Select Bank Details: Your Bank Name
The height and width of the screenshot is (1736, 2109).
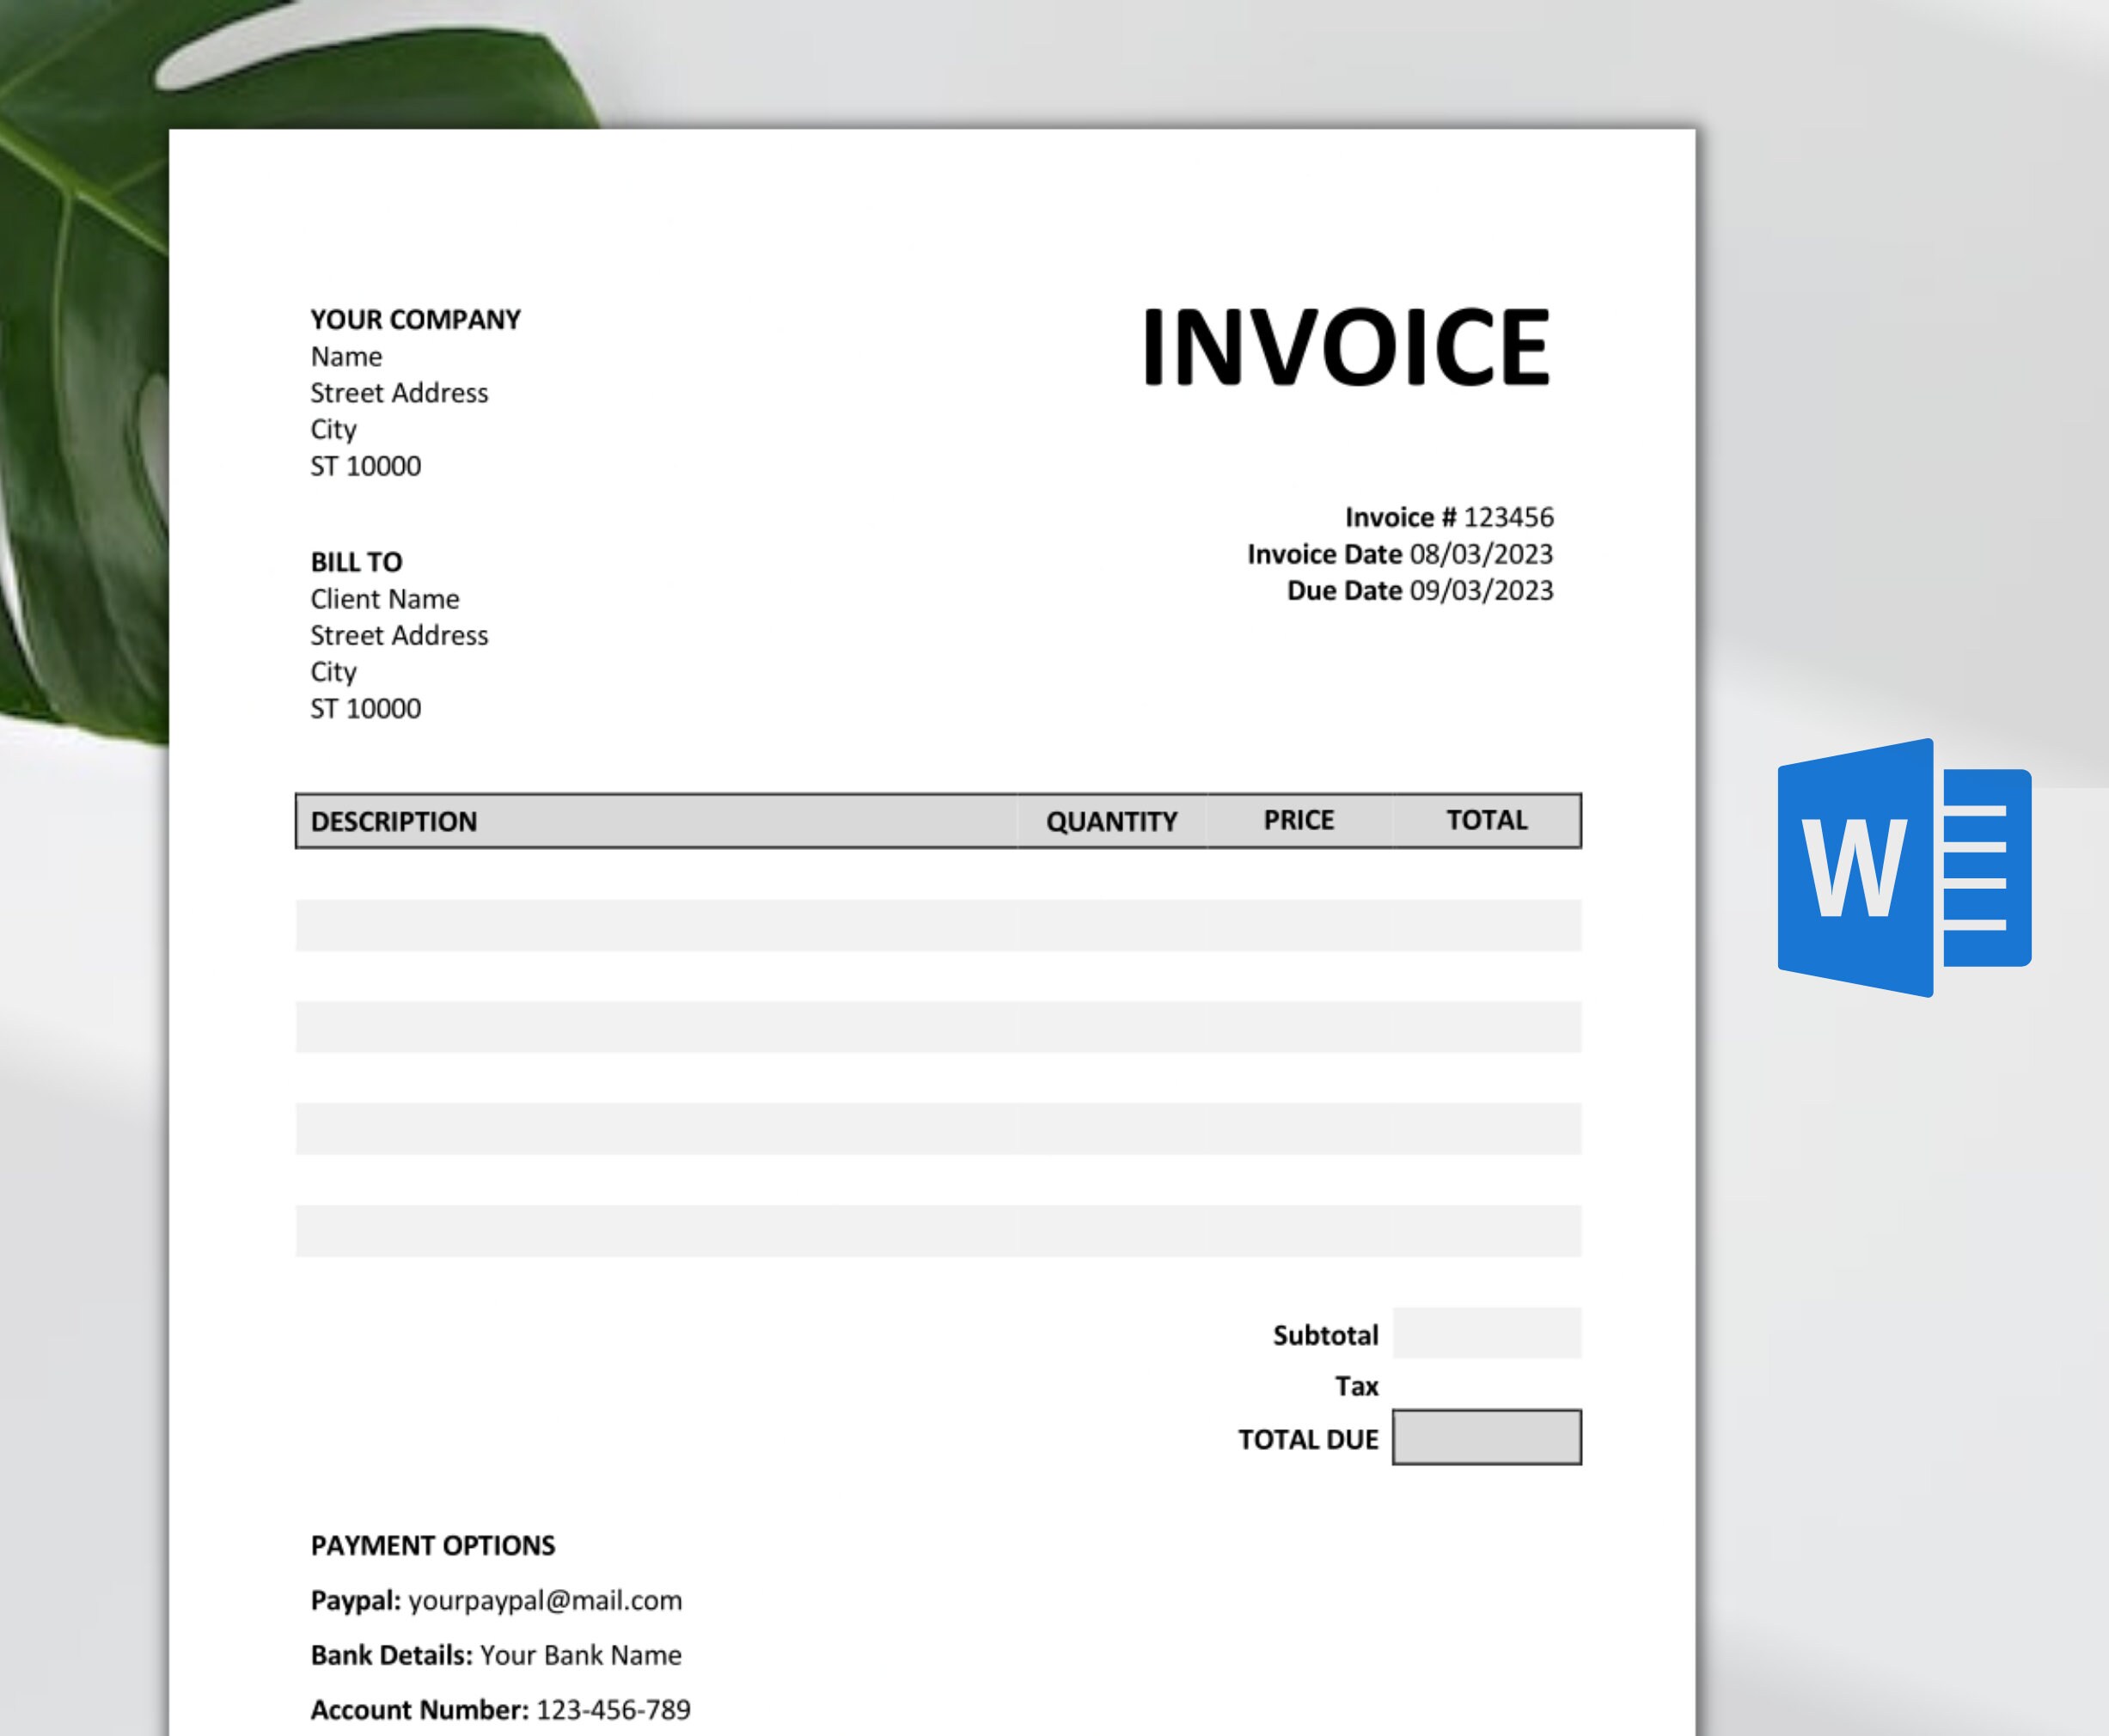pyautogui.click(x=496, y=1655)
